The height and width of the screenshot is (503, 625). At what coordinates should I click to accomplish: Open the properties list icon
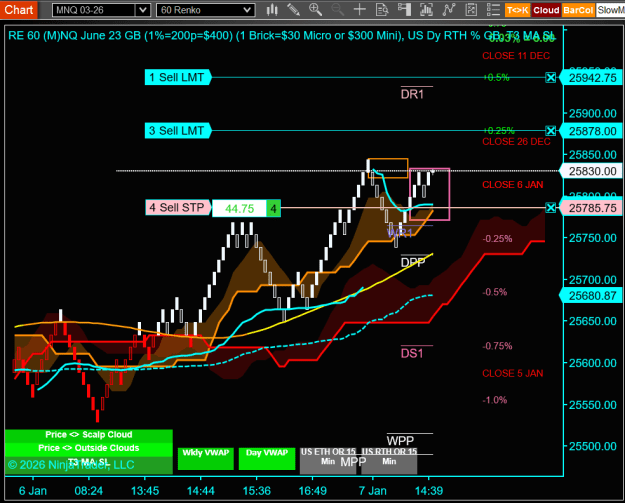(493, 10)
